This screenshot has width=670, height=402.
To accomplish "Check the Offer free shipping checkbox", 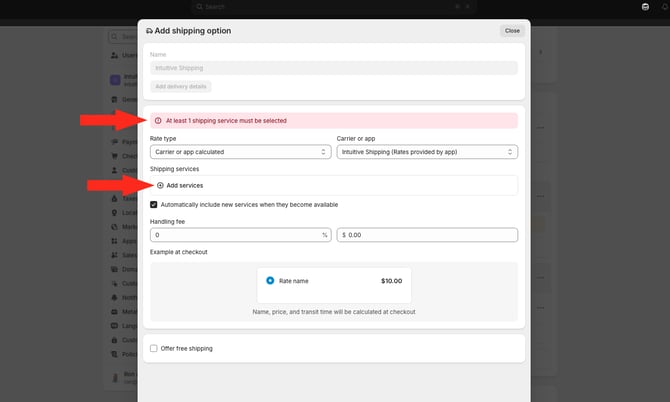I will point(153,349).
